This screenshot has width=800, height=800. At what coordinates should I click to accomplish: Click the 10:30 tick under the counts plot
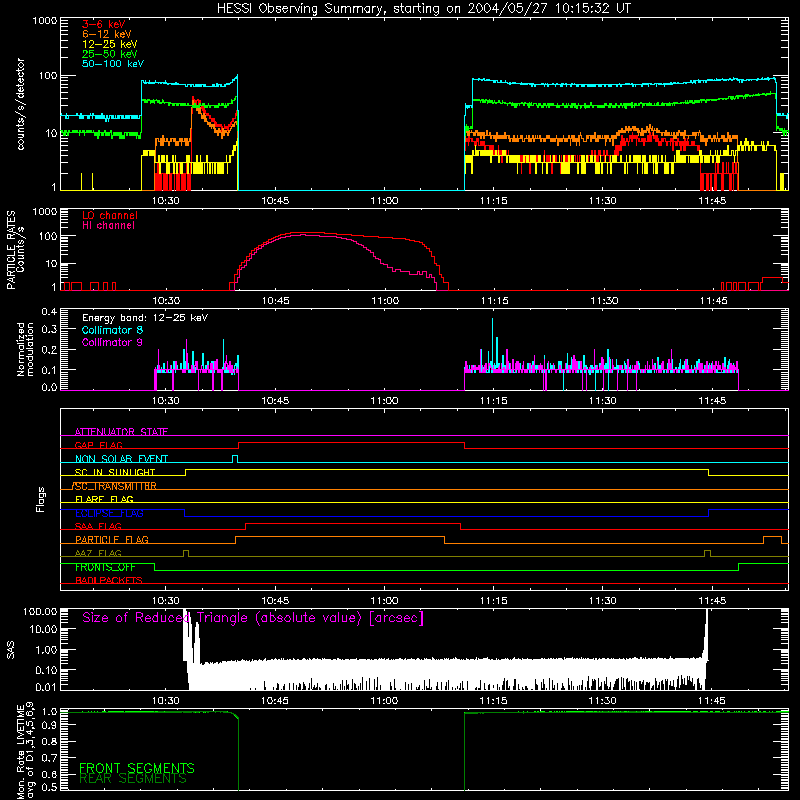click(166, 201)
